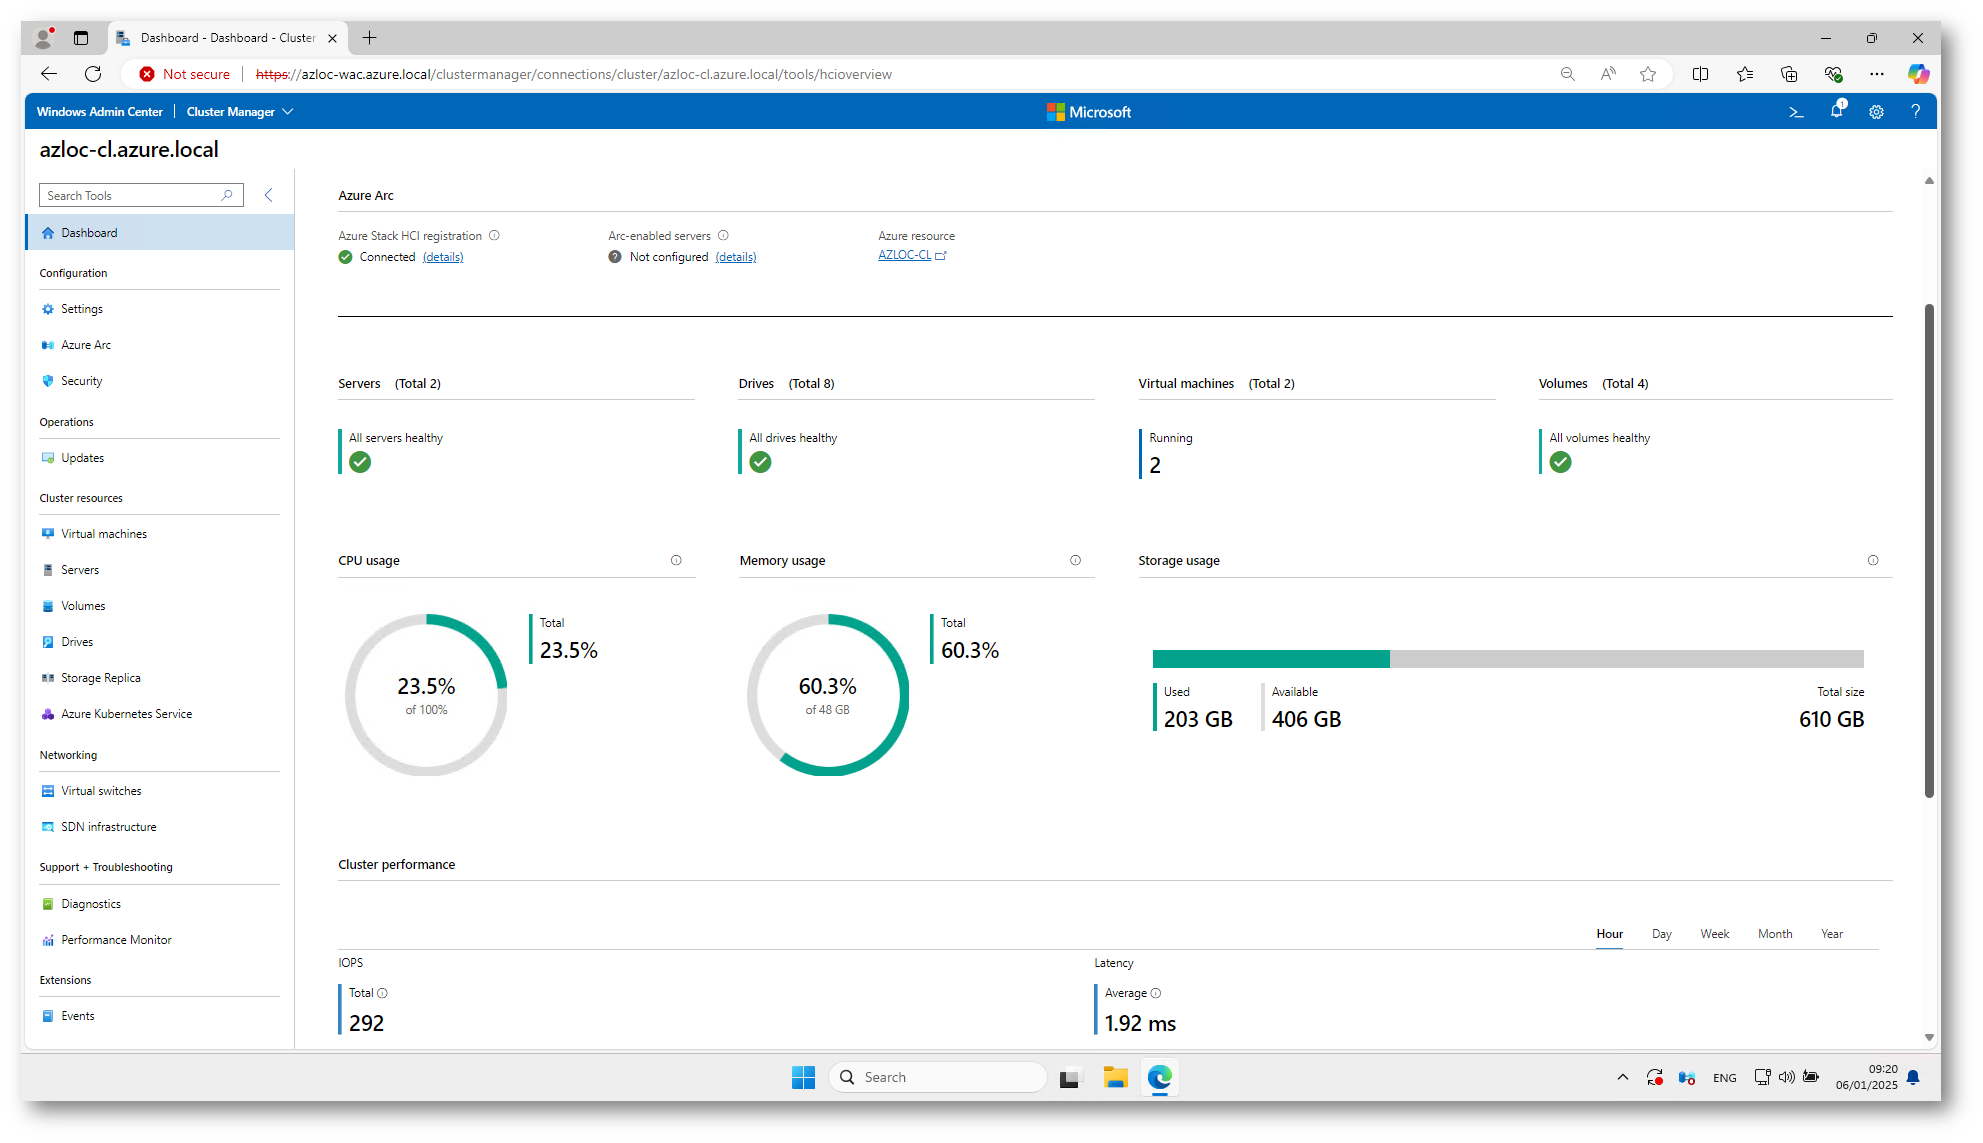Click the CPU usage donut chart
This screenshot has width=1983, height=1143.
point(426,695)
